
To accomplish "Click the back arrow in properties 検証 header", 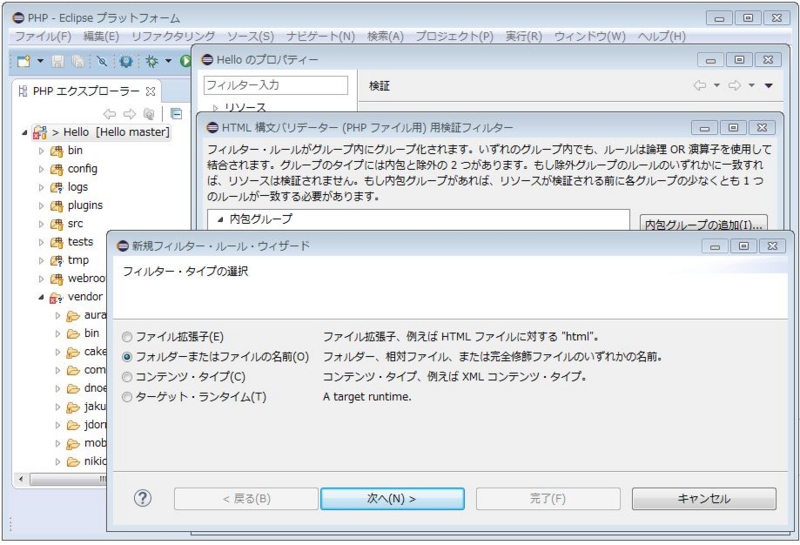I will (x=700, y=86).
